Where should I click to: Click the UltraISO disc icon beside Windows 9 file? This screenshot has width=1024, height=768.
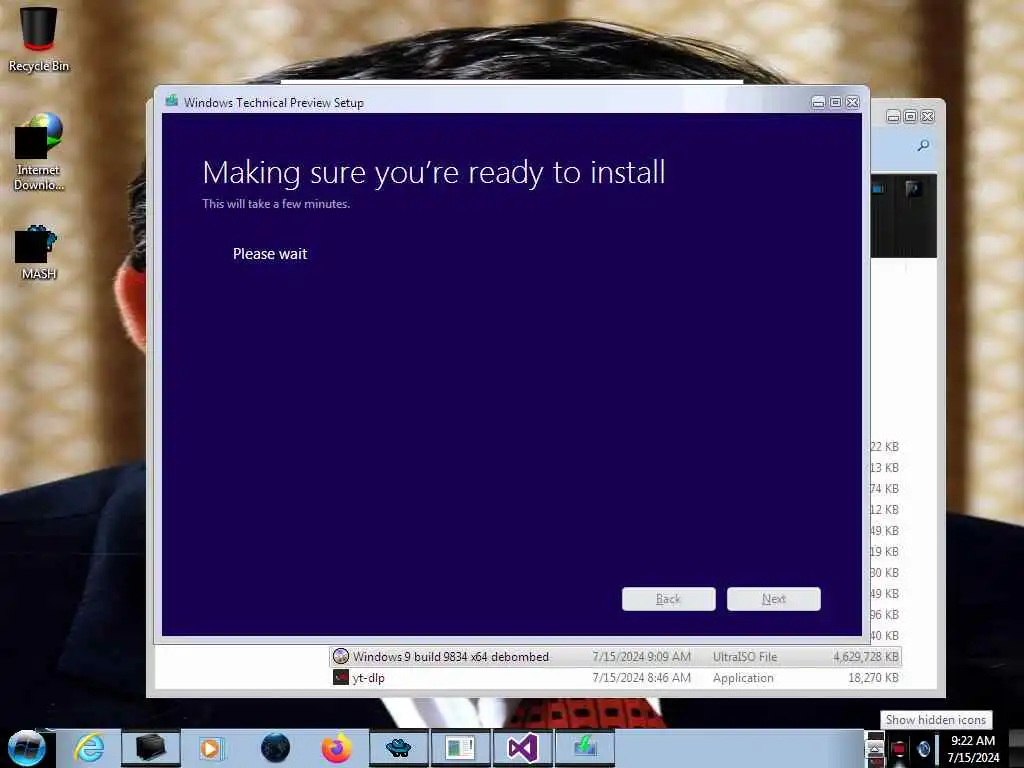pos(340,656)
